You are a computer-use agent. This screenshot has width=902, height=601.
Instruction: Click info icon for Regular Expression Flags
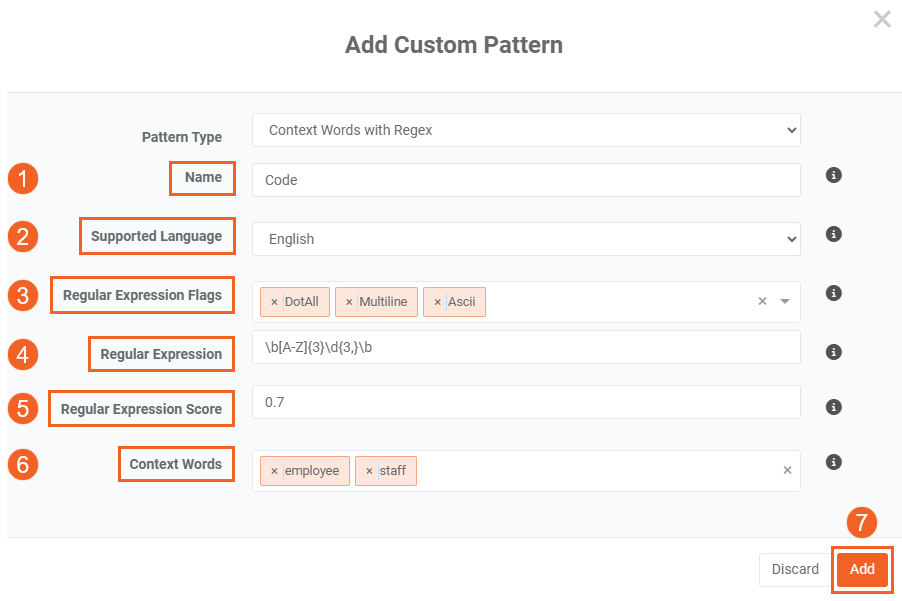[833, 293]
